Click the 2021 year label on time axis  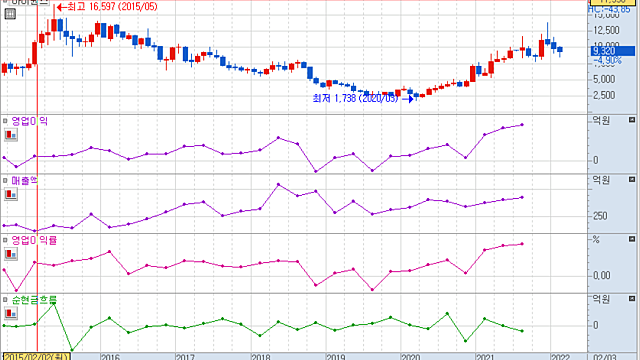(485, 357)
